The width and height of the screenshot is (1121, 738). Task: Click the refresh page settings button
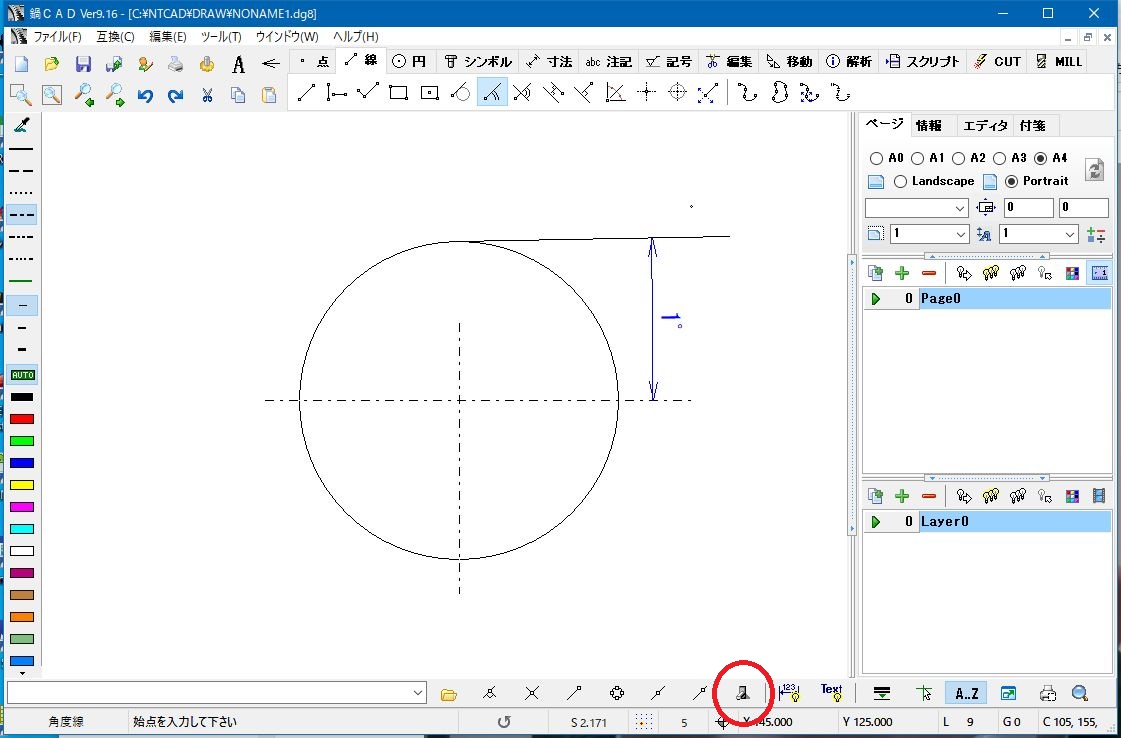(1095, 169)
